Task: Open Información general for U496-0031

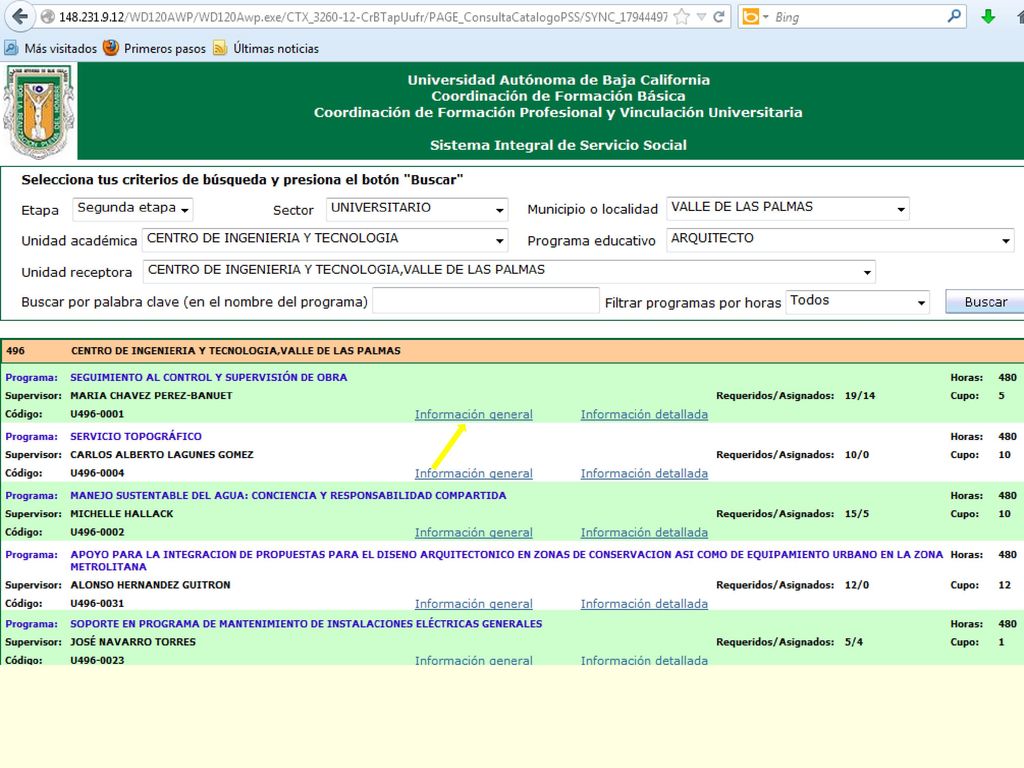Action: (473, 603)
